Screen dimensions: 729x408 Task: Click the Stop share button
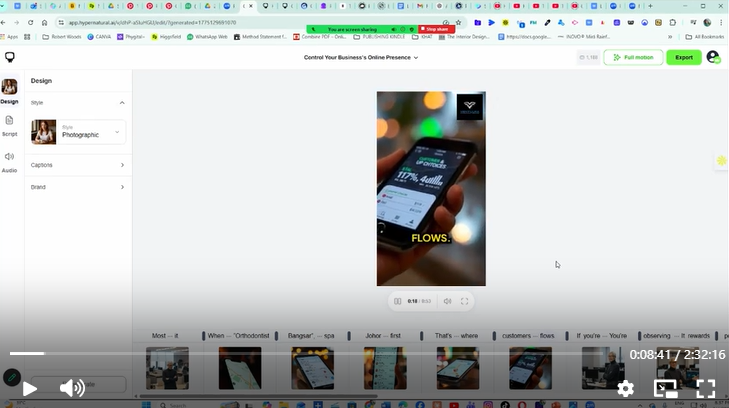(436, 29)
